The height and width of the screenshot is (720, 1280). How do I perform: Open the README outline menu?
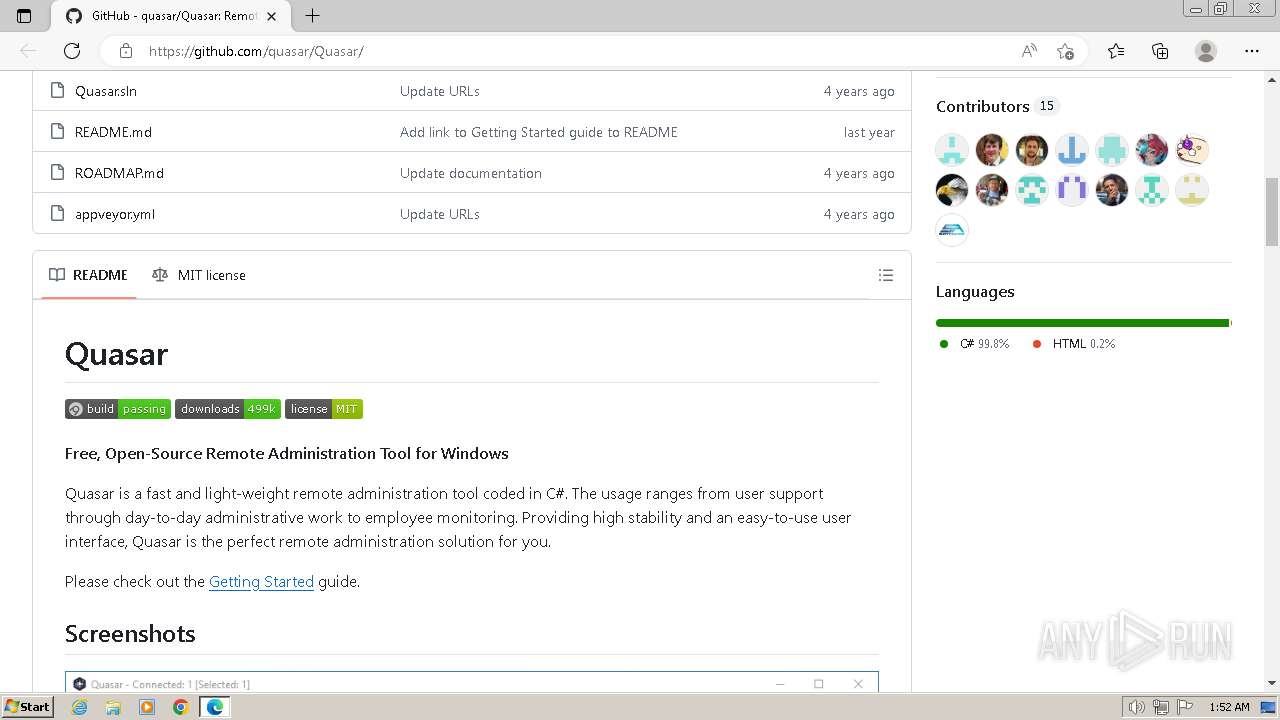pos(885,275)
